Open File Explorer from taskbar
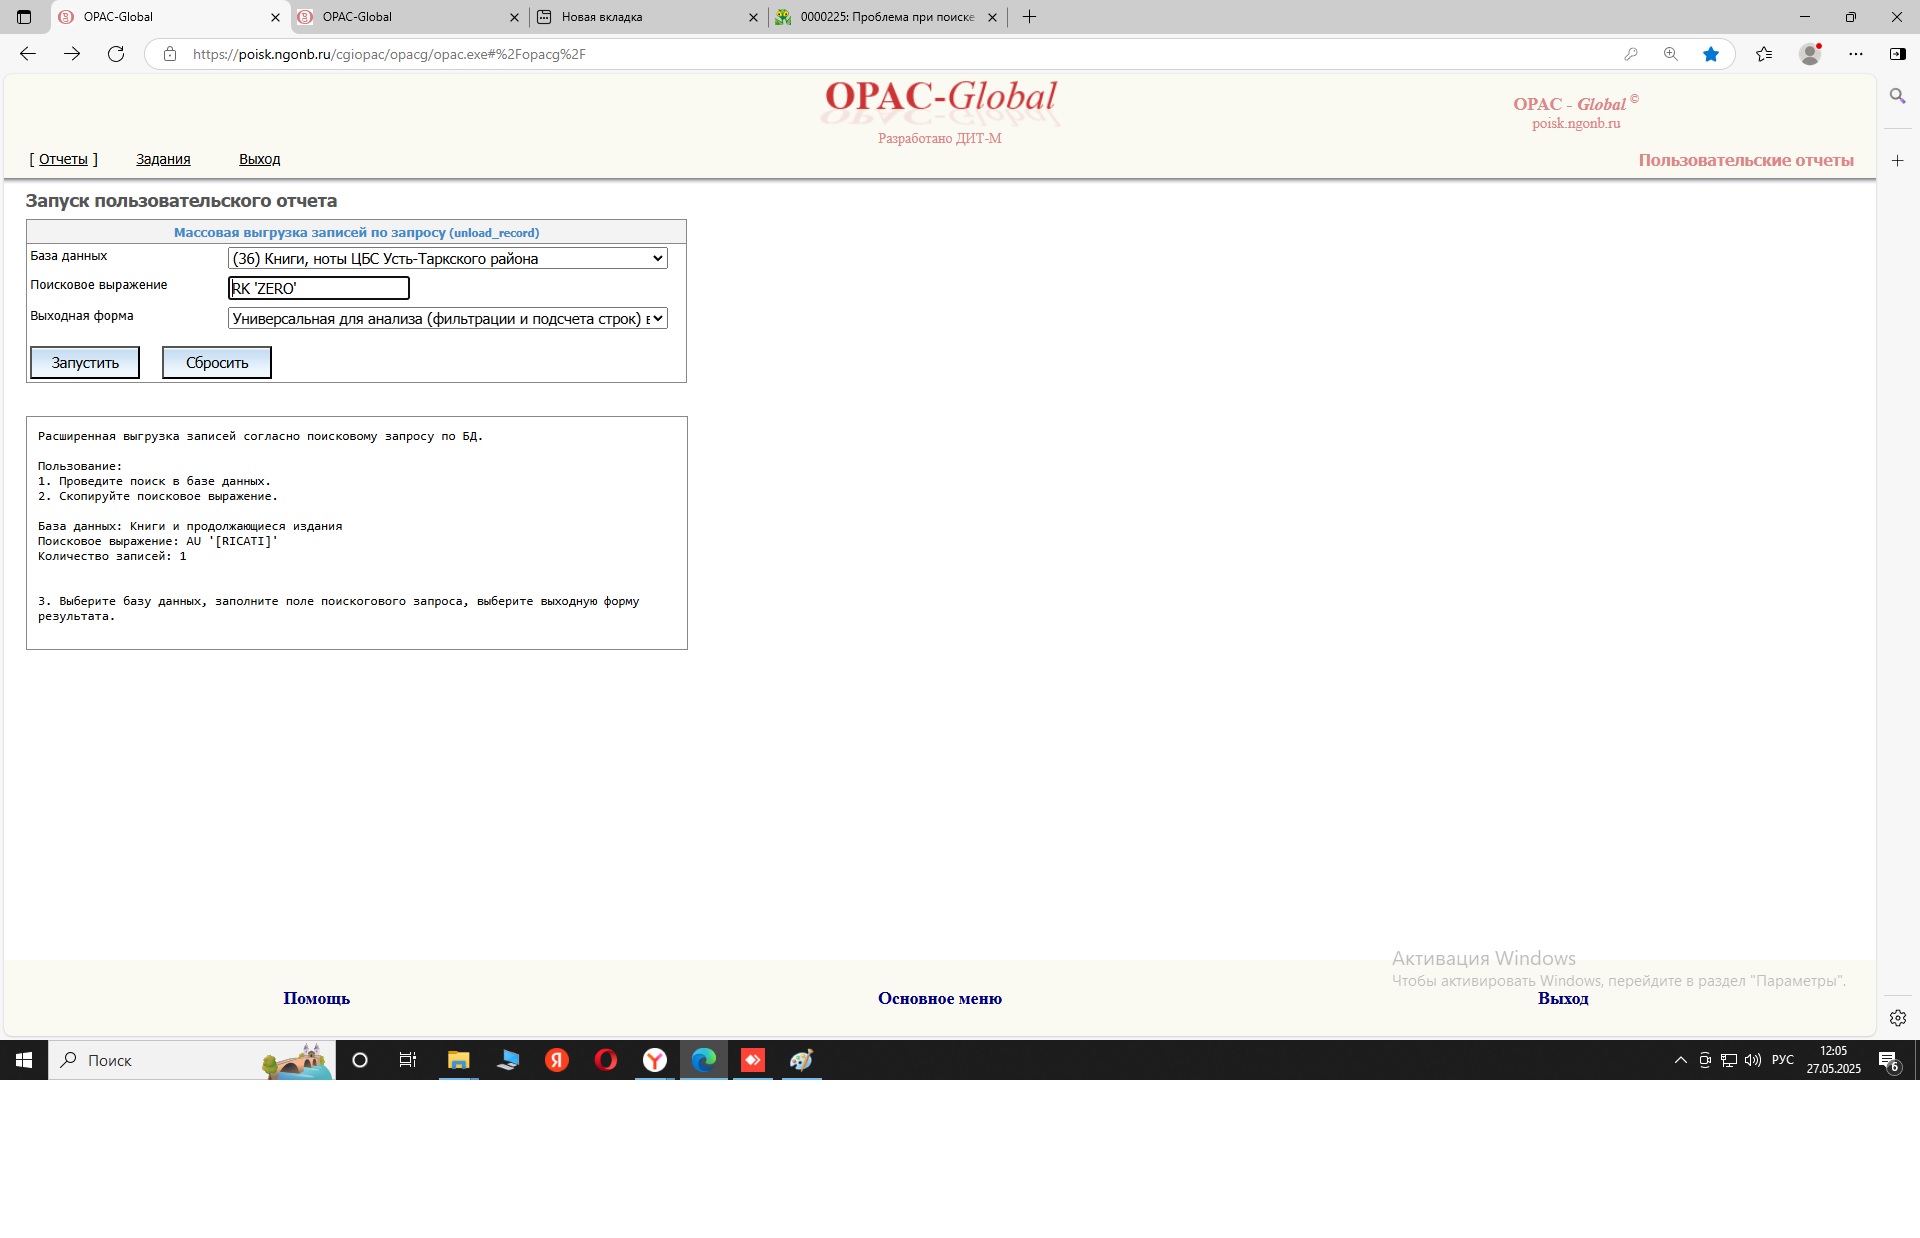 [x=458, y=1060]
